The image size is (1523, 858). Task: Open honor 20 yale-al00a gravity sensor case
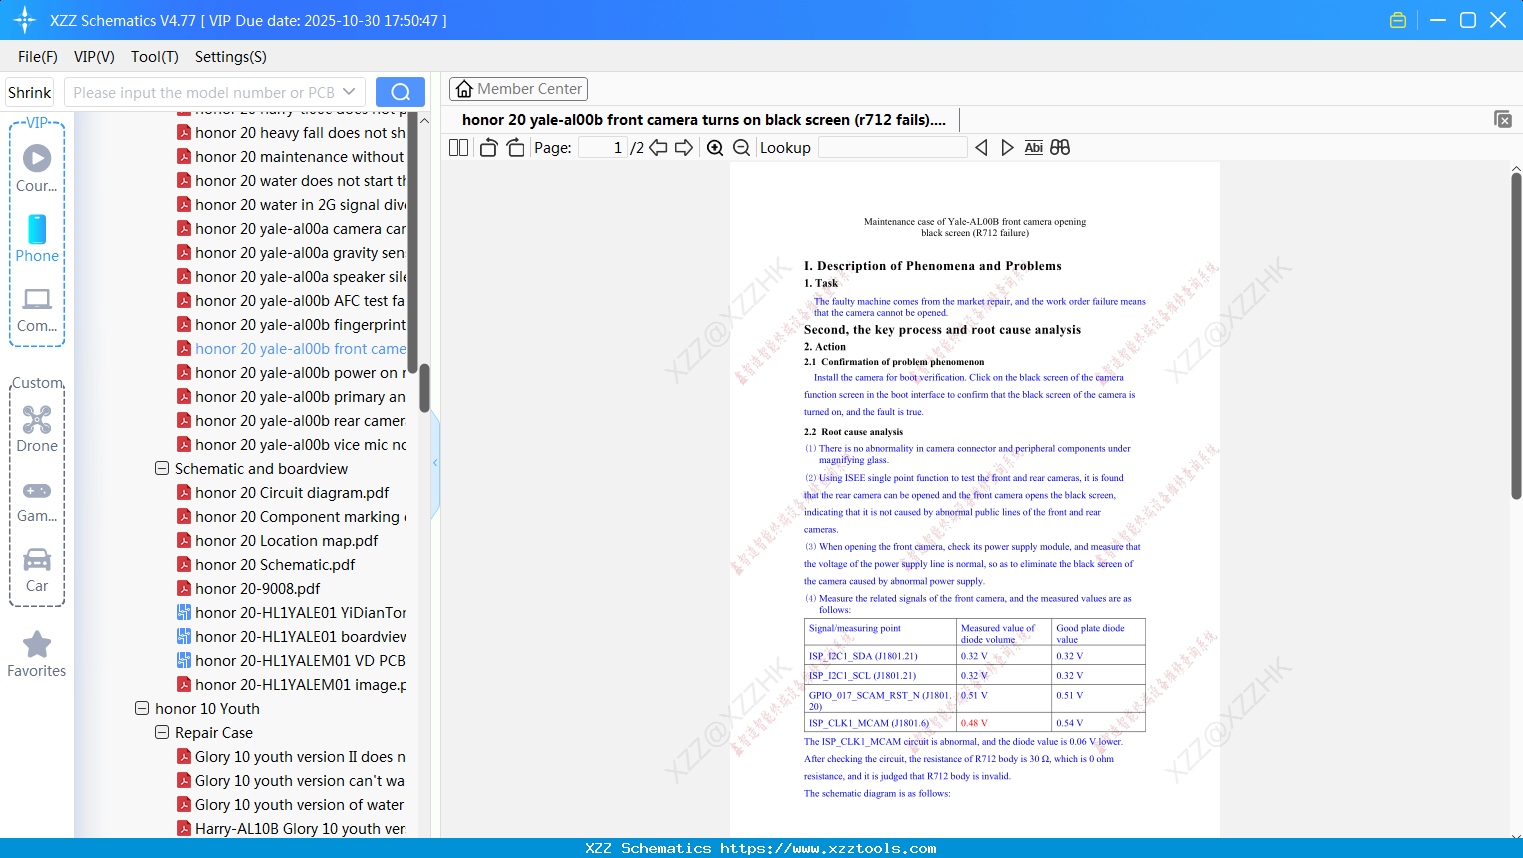pyautogui.click(x=292, y=253)
